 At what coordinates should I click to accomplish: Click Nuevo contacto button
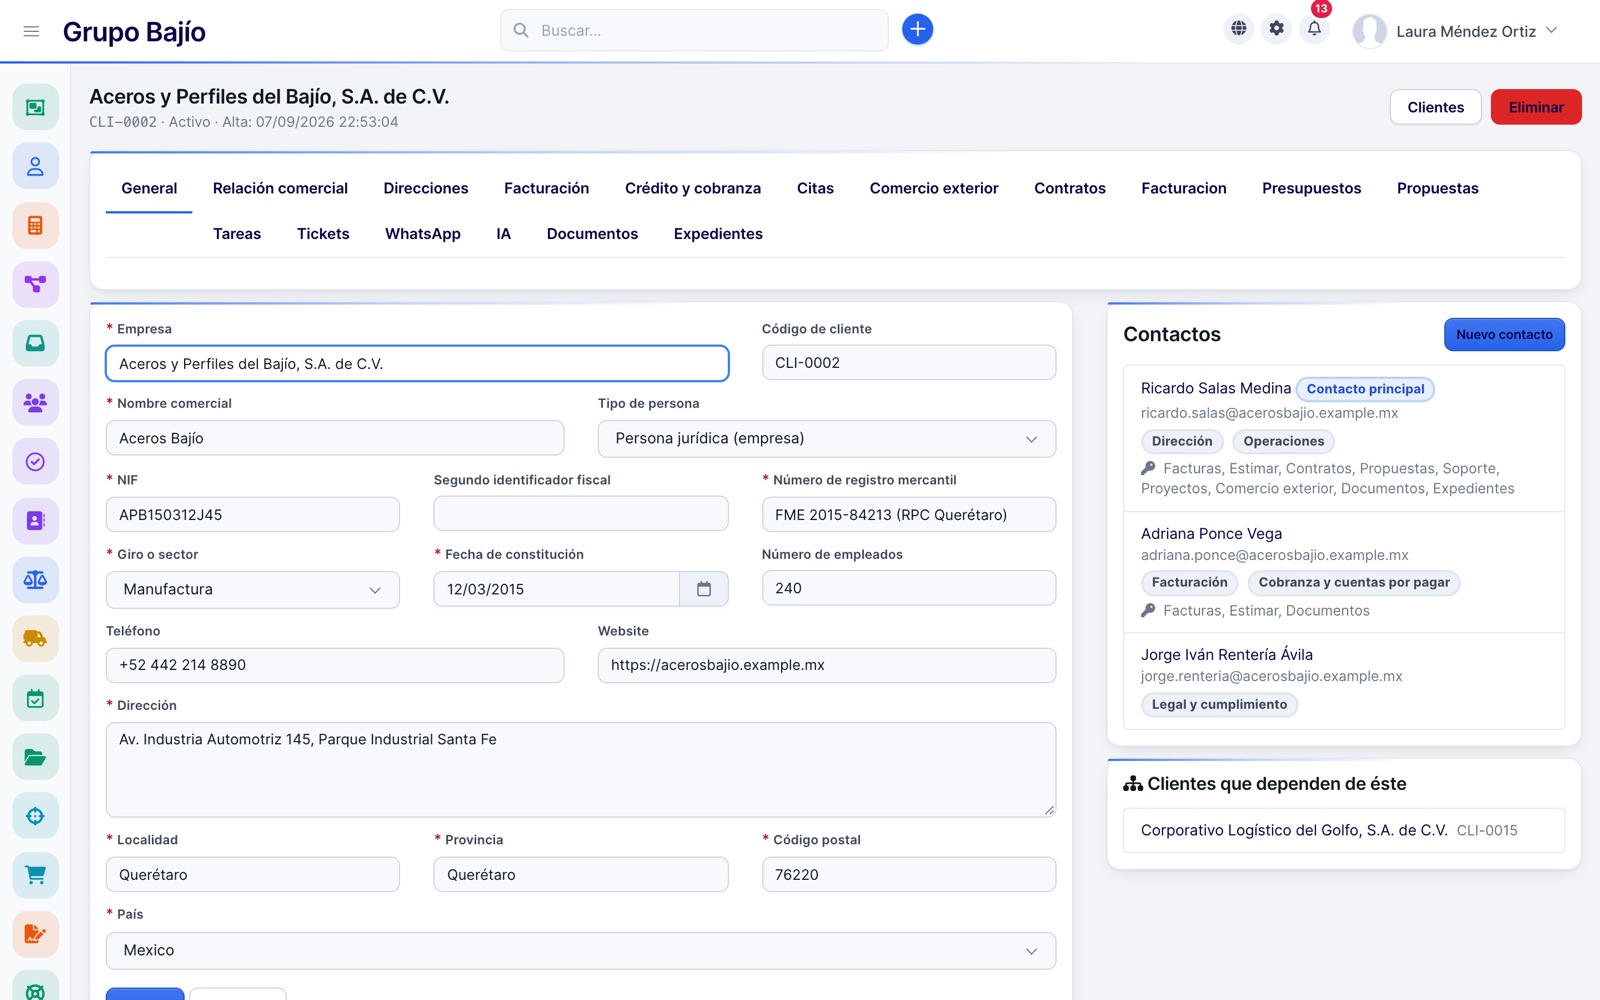coord(1504,335)
